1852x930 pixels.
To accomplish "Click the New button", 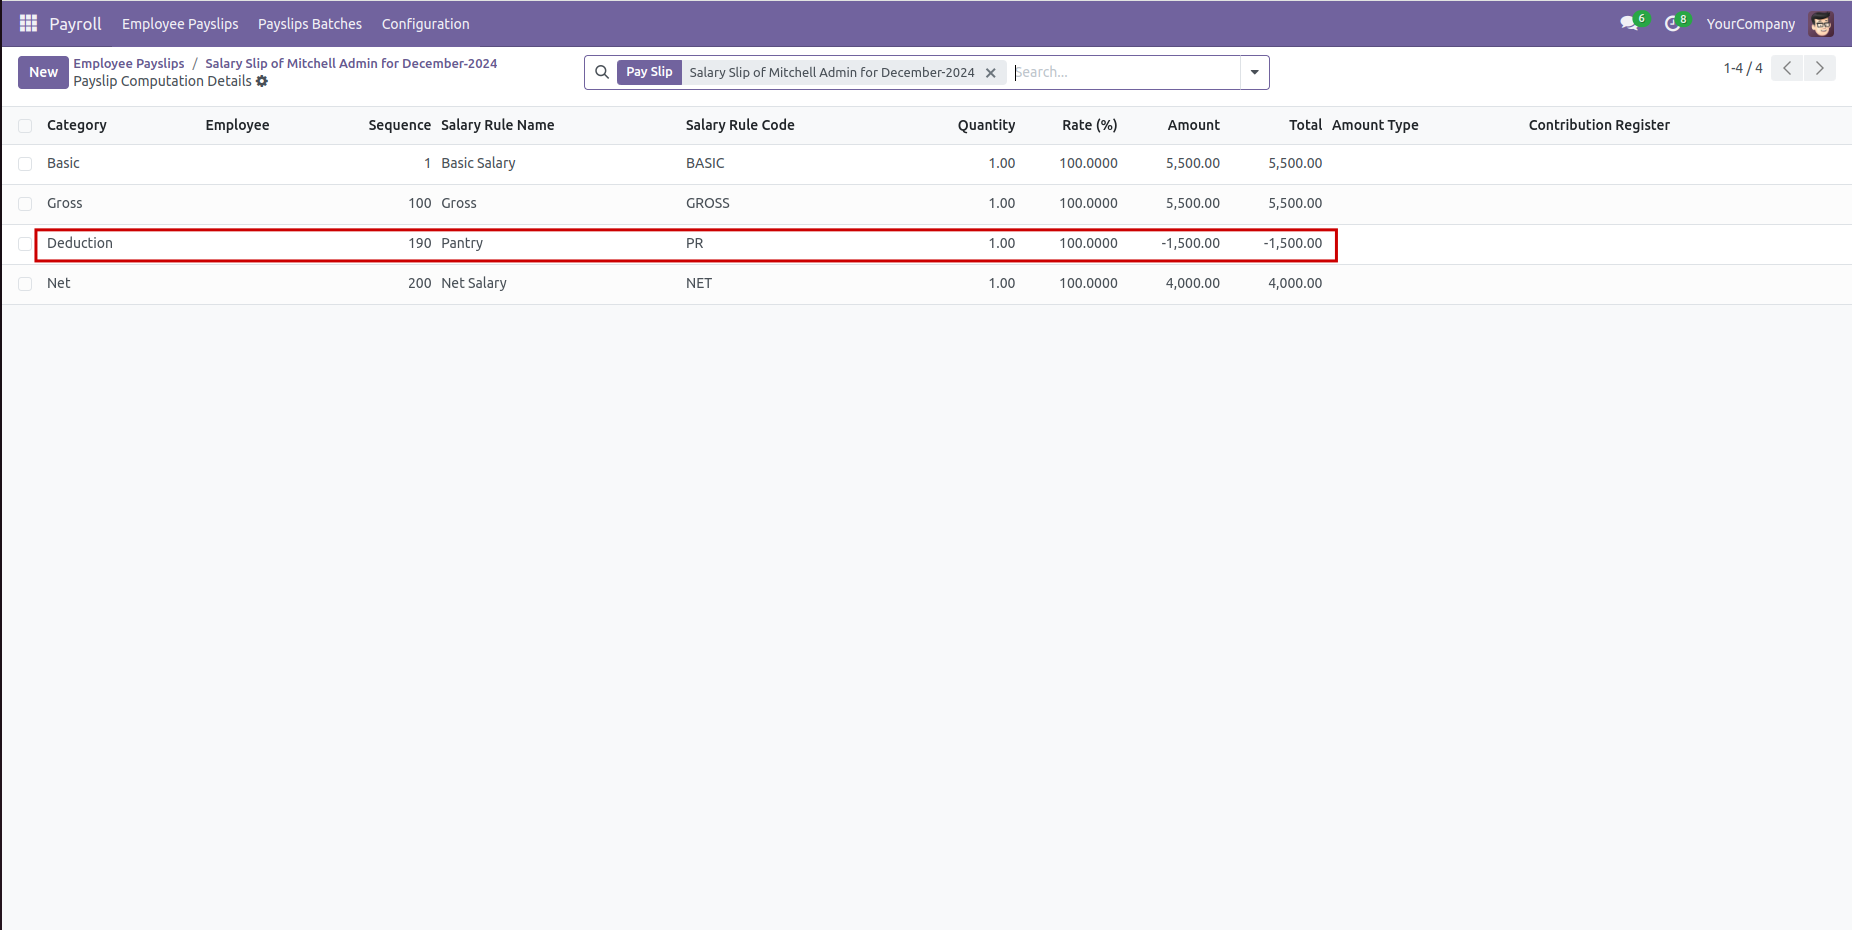I will (x=43, y=72).
